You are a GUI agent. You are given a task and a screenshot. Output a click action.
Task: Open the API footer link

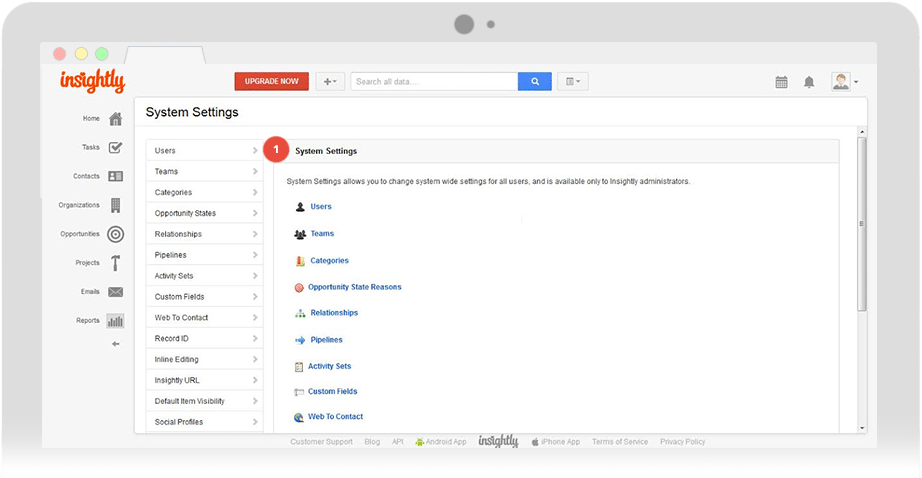(x=398, y=442)
